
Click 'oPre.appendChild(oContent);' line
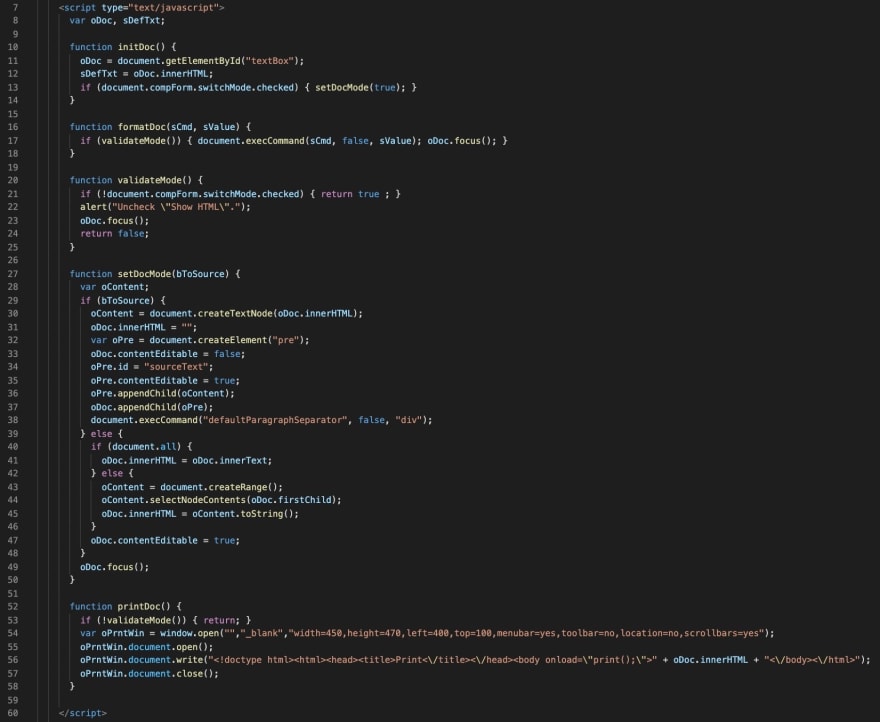(163, 394)
